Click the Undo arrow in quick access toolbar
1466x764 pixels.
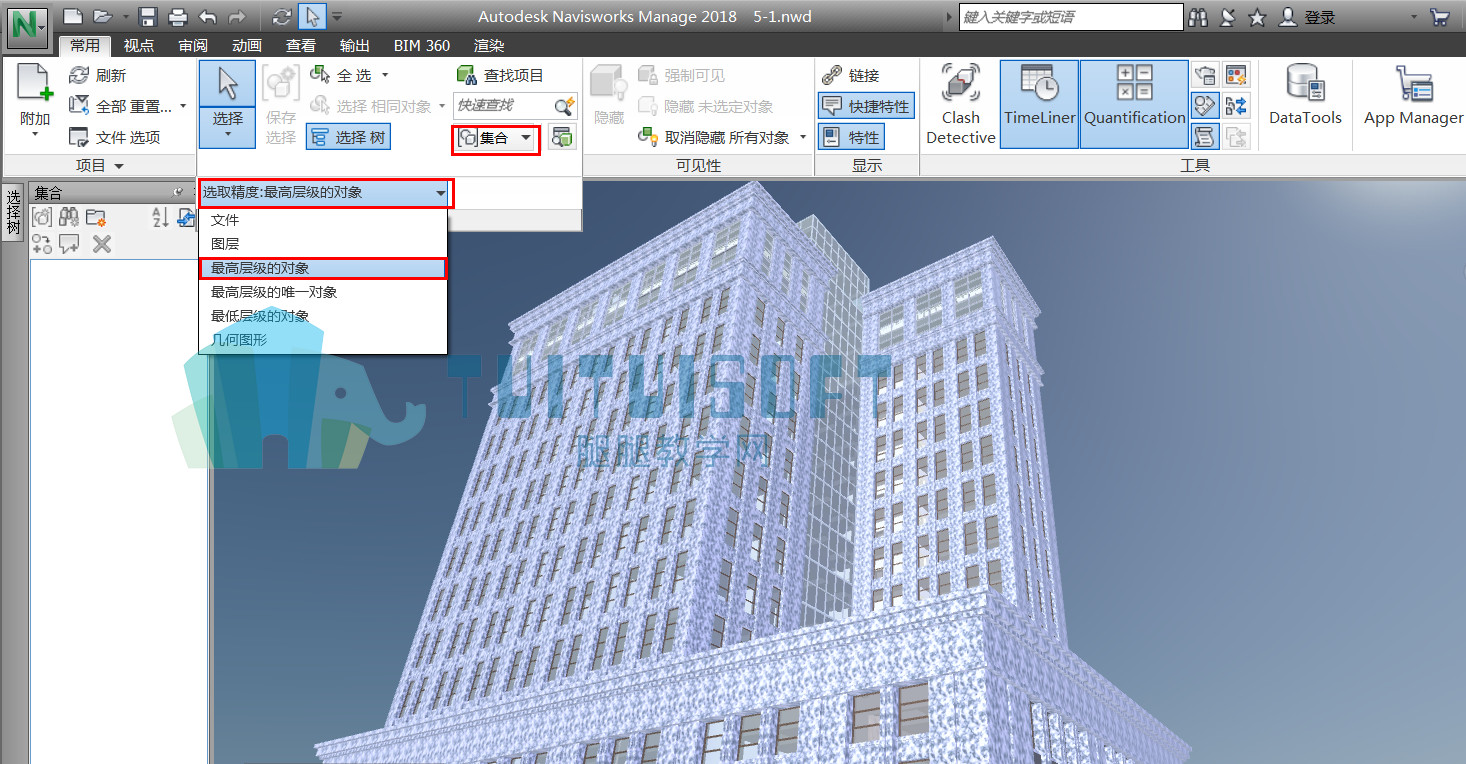[208, 17]
